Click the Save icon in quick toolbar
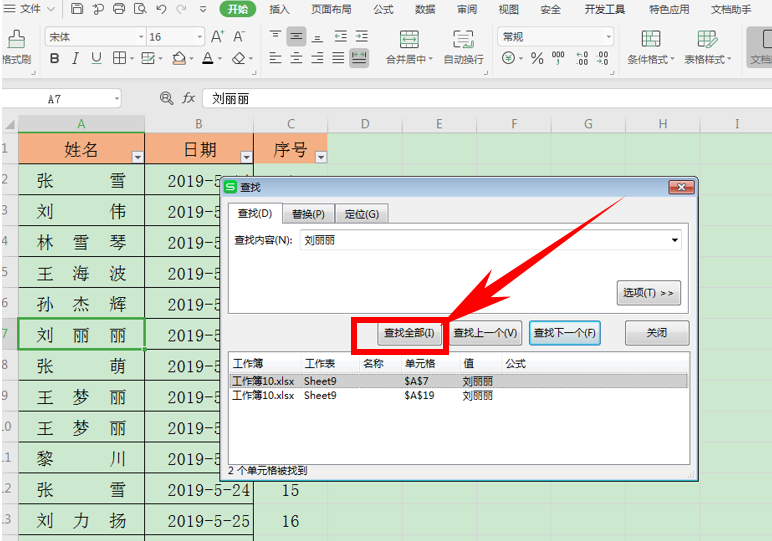 pyautogui.click(x=76, y=8)
